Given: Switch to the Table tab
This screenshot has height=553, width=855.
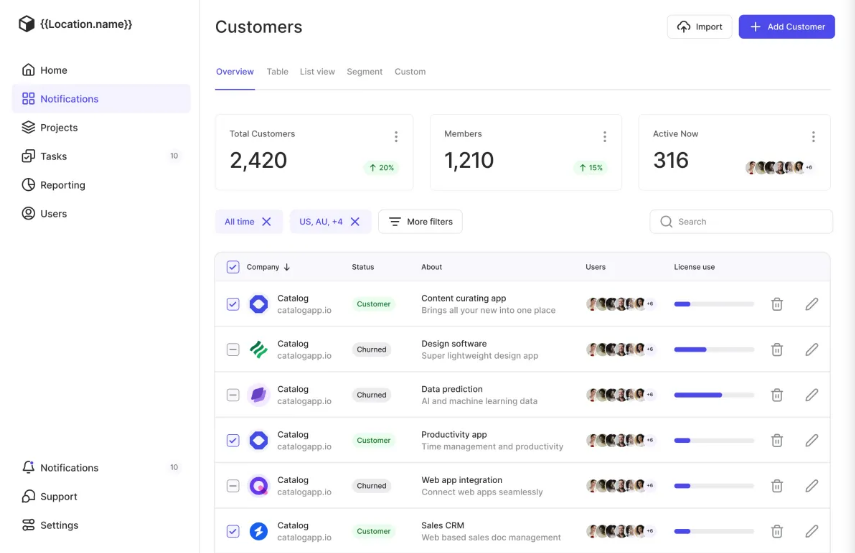Looking at the screenshot, I should (277, 72).
